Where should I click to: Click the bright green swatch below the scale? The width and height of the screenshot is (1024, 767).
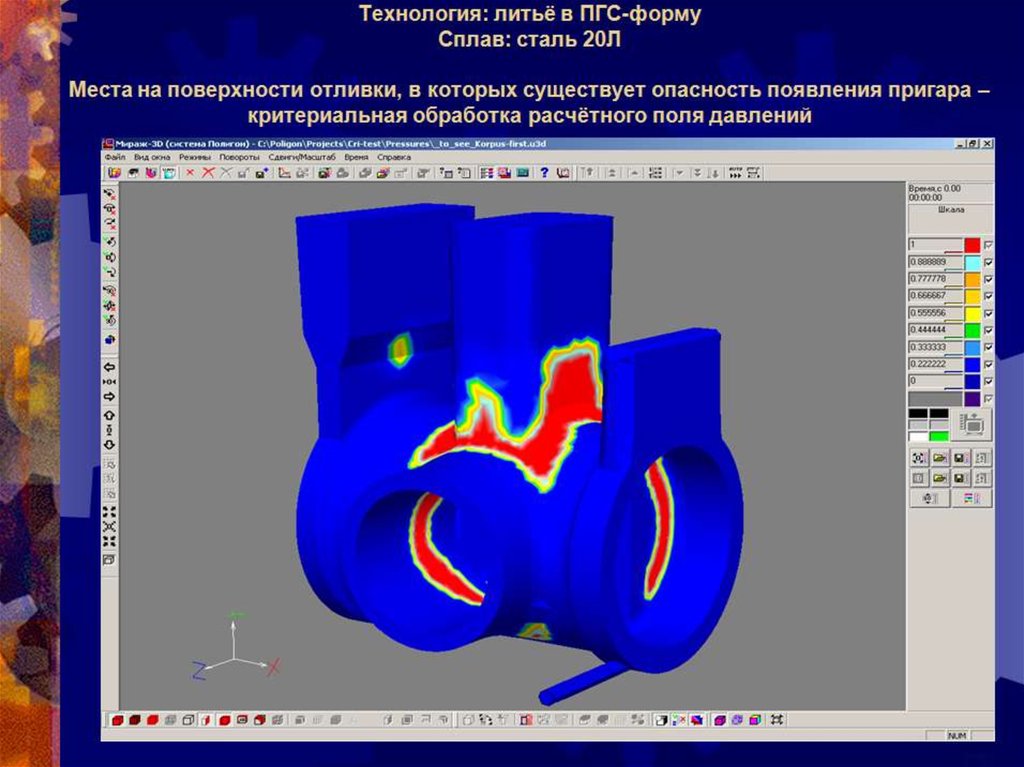pyautogui.click(x=939, y=436)
